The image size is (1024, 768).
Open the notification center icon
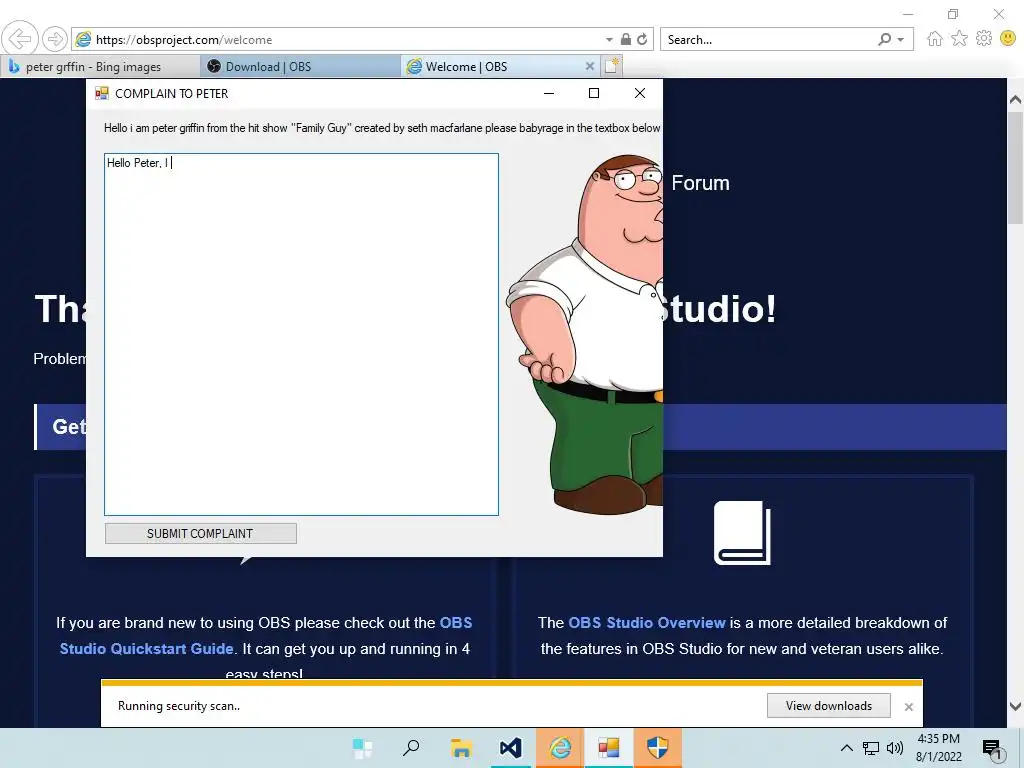[x=993, y=749]
